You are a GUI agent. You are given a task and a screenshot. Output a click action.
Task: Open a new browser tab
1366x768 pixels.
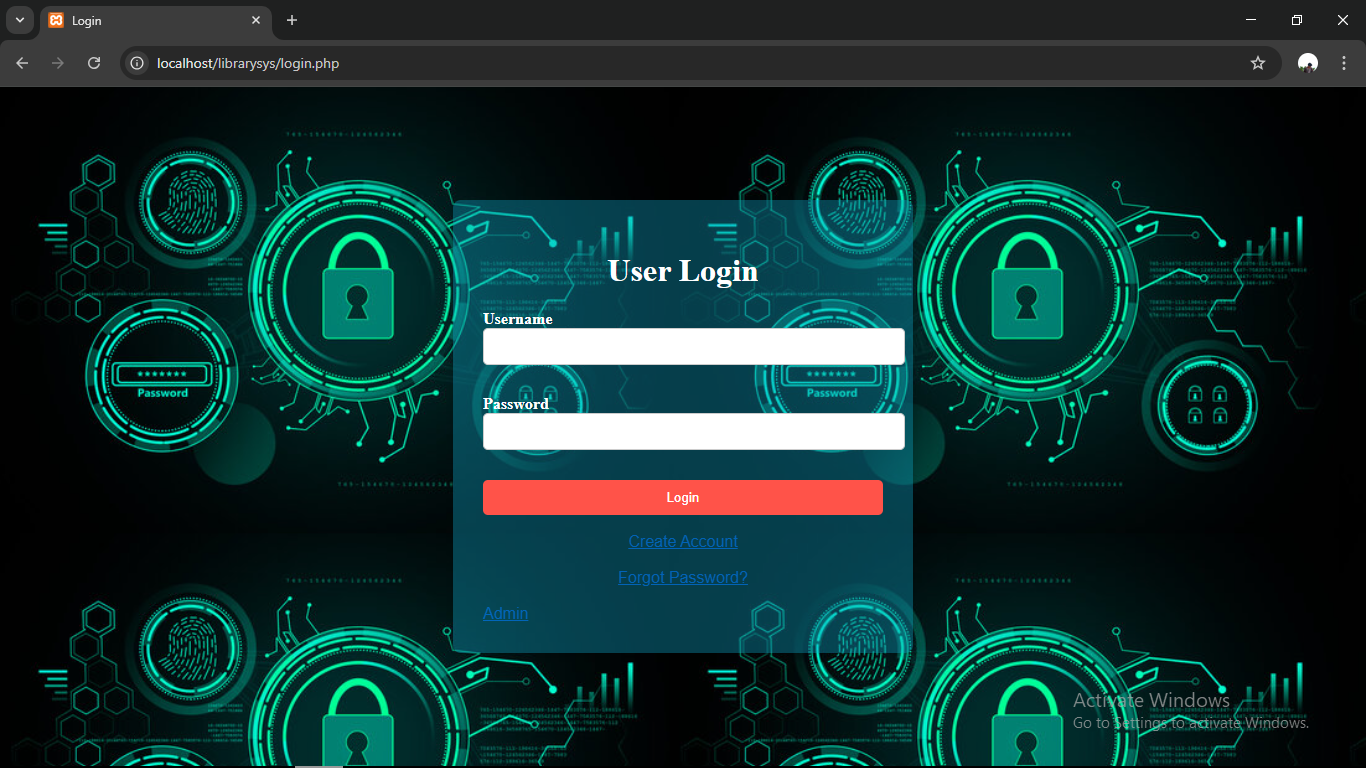click(x=292, y=20)
